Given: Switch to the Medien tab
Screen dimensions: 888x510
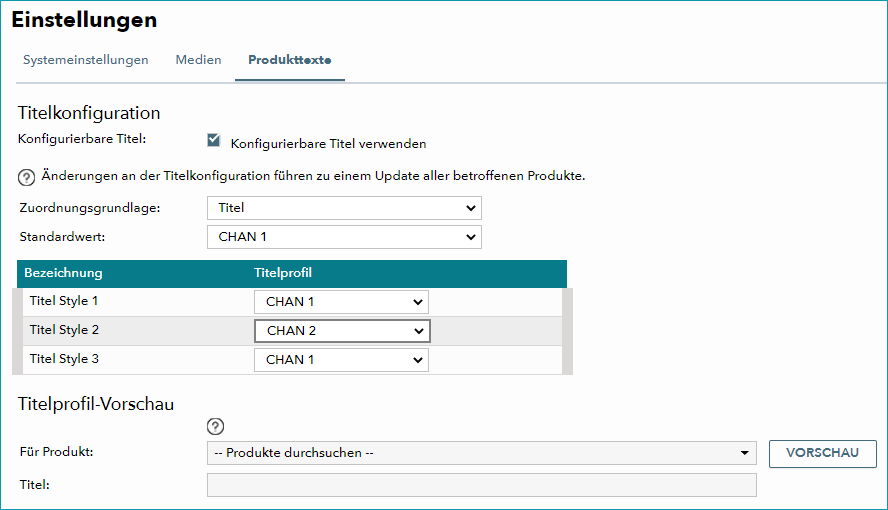Looking at the screenshot, I should pos(198,60).
